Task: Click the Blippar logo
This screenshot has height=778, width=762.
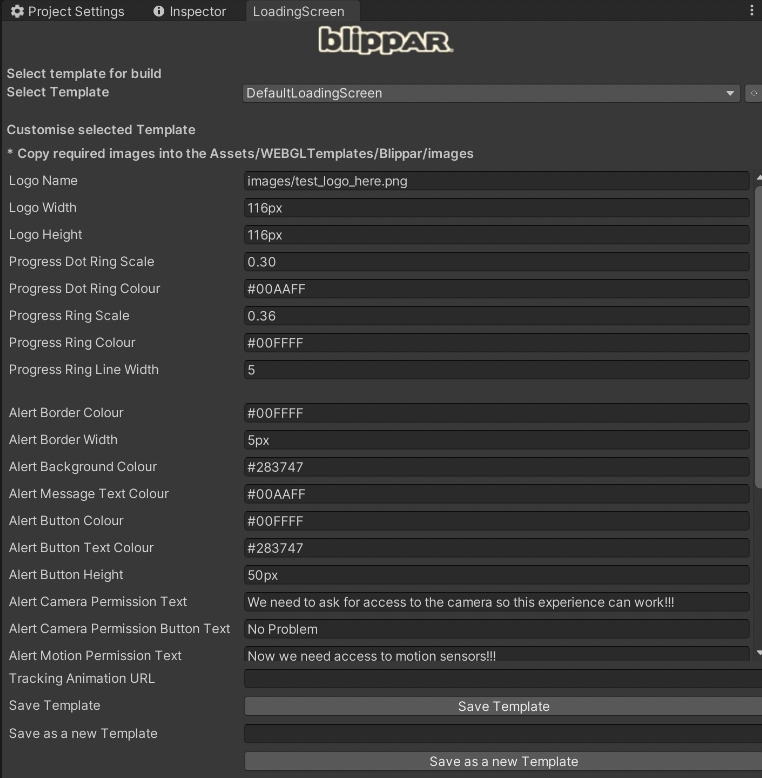Action: point(385,40)
